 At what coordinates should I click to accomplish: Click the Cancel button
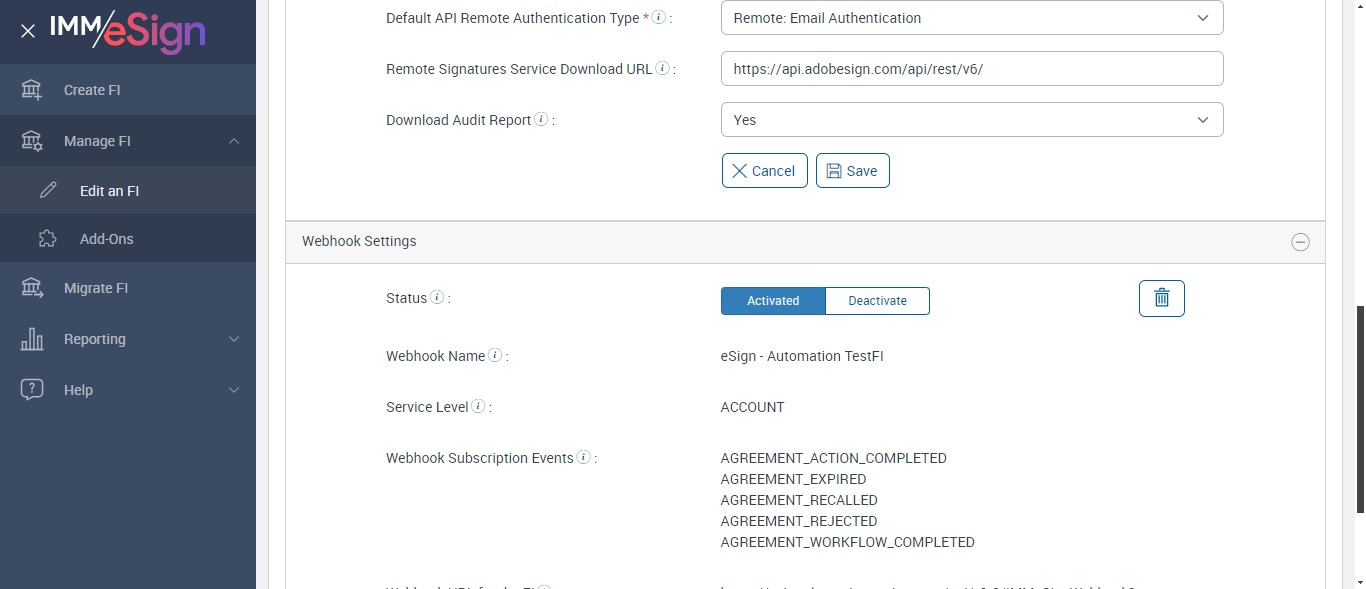(764, 171)
